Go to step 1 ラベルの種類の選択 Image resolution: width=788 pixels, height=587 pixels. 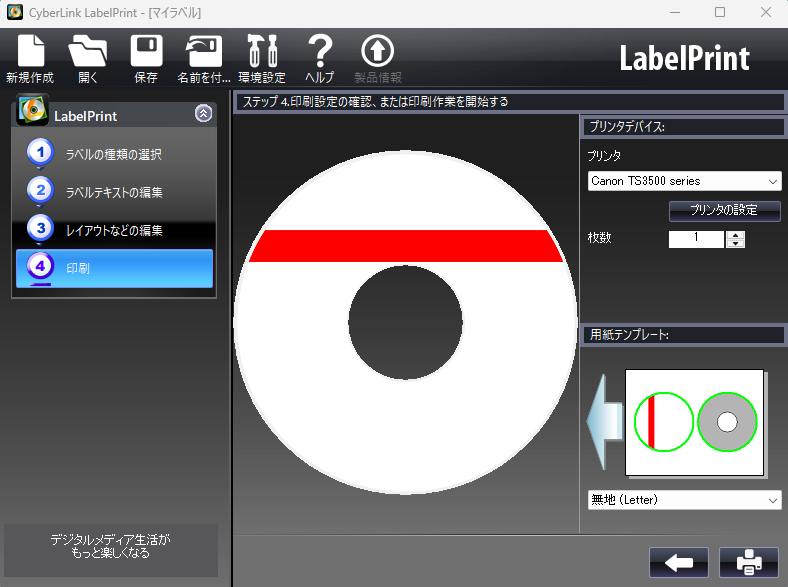point(115,154)
